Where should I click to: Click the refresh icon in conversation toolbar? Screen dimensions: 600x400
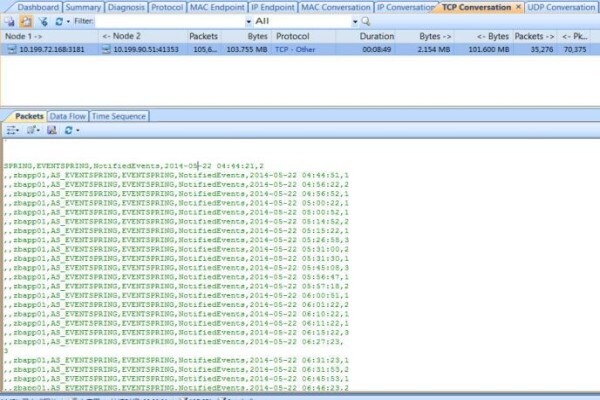[x=59, y=21]
